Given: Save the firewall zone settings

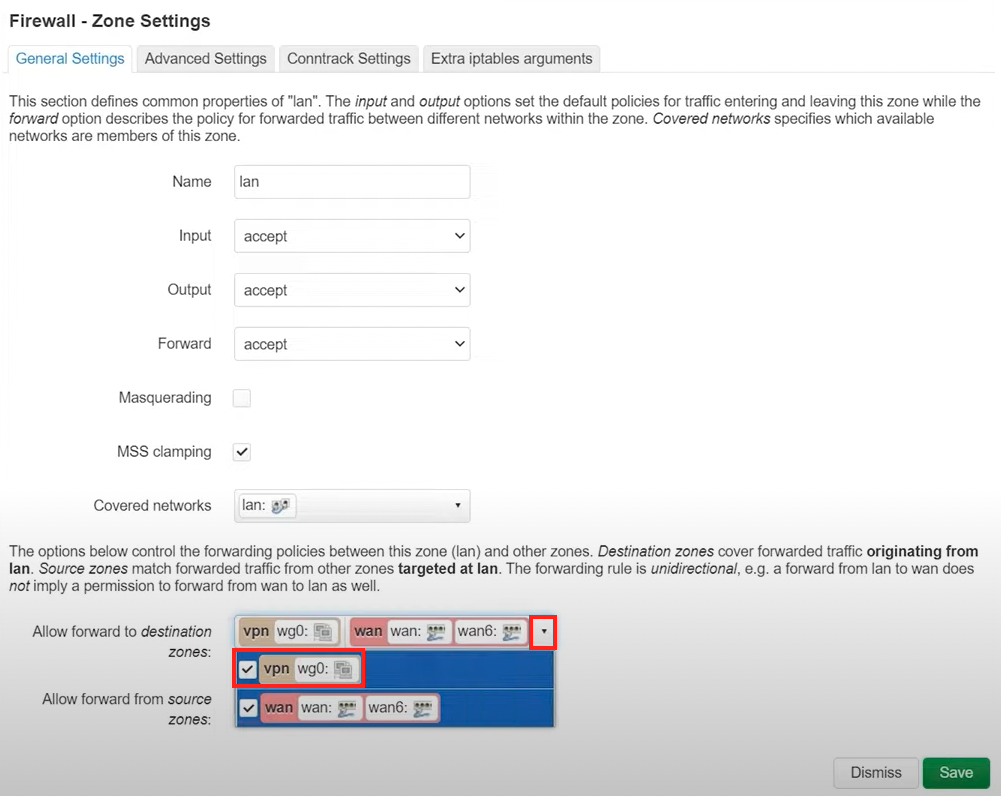Looking at the screenshot, I should pyautogui.click(x=955, y=772).
